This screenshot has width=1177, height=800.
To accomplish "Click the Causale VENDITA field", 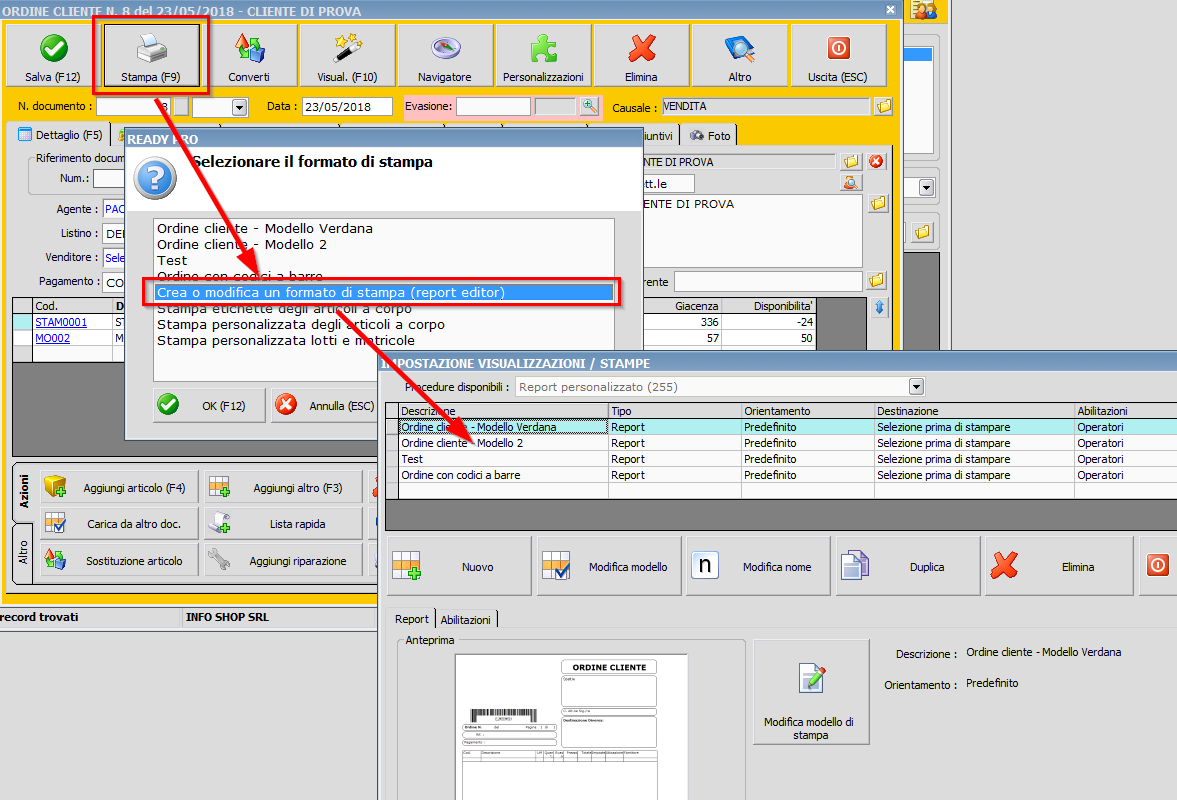I will click(x=765, y=107).
